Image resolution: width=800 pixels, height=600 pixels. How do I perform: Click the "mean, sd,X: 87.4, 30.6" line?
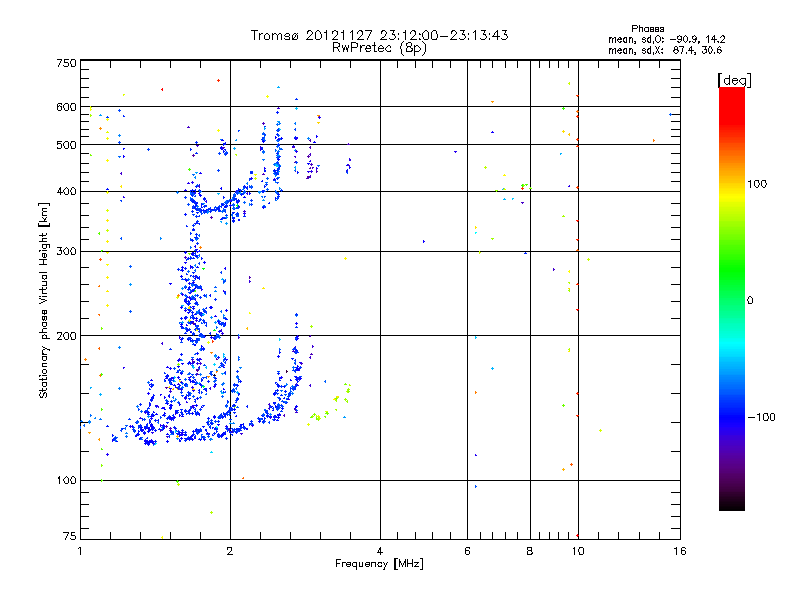(x=665, y=50)
